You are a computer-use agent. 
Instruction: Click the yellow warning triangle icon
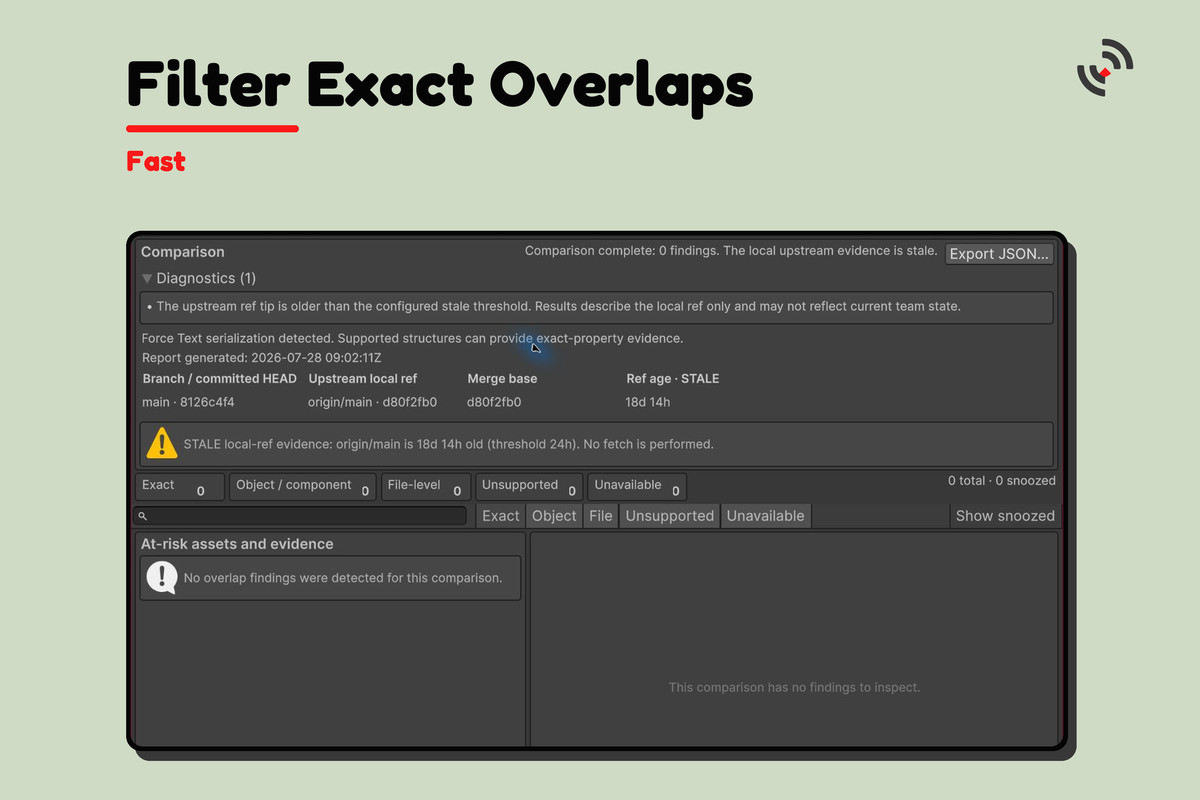[x=162, y=443]
